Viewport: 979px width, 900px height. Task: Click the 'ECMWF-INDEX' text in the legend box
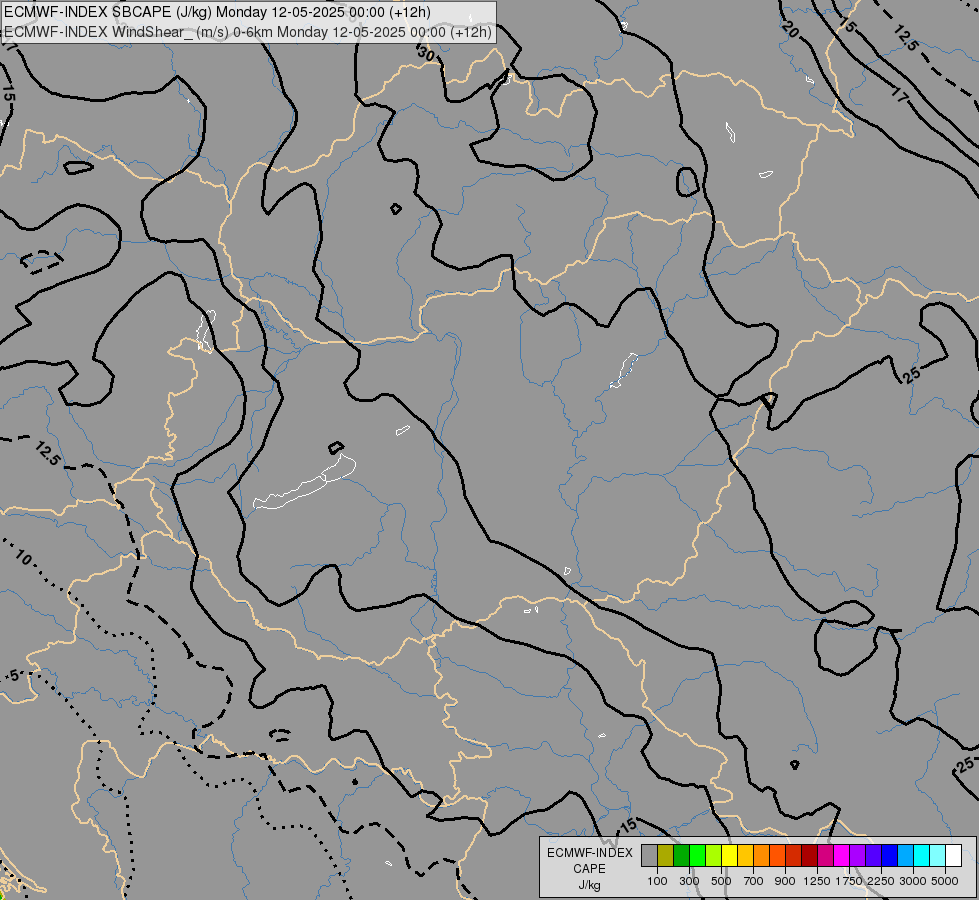589,853
